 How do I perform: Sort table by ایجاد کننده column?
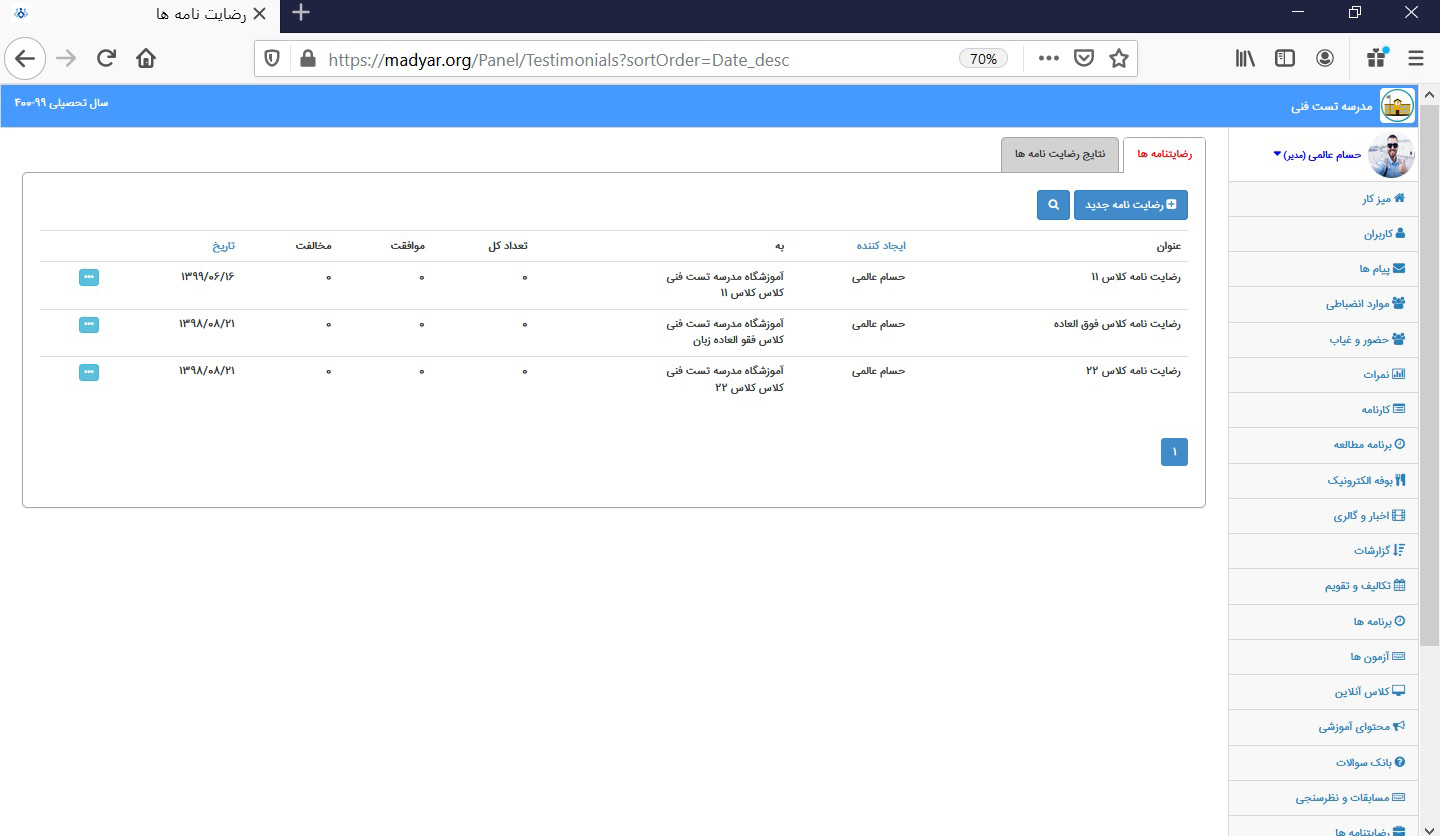click(881, 246)
